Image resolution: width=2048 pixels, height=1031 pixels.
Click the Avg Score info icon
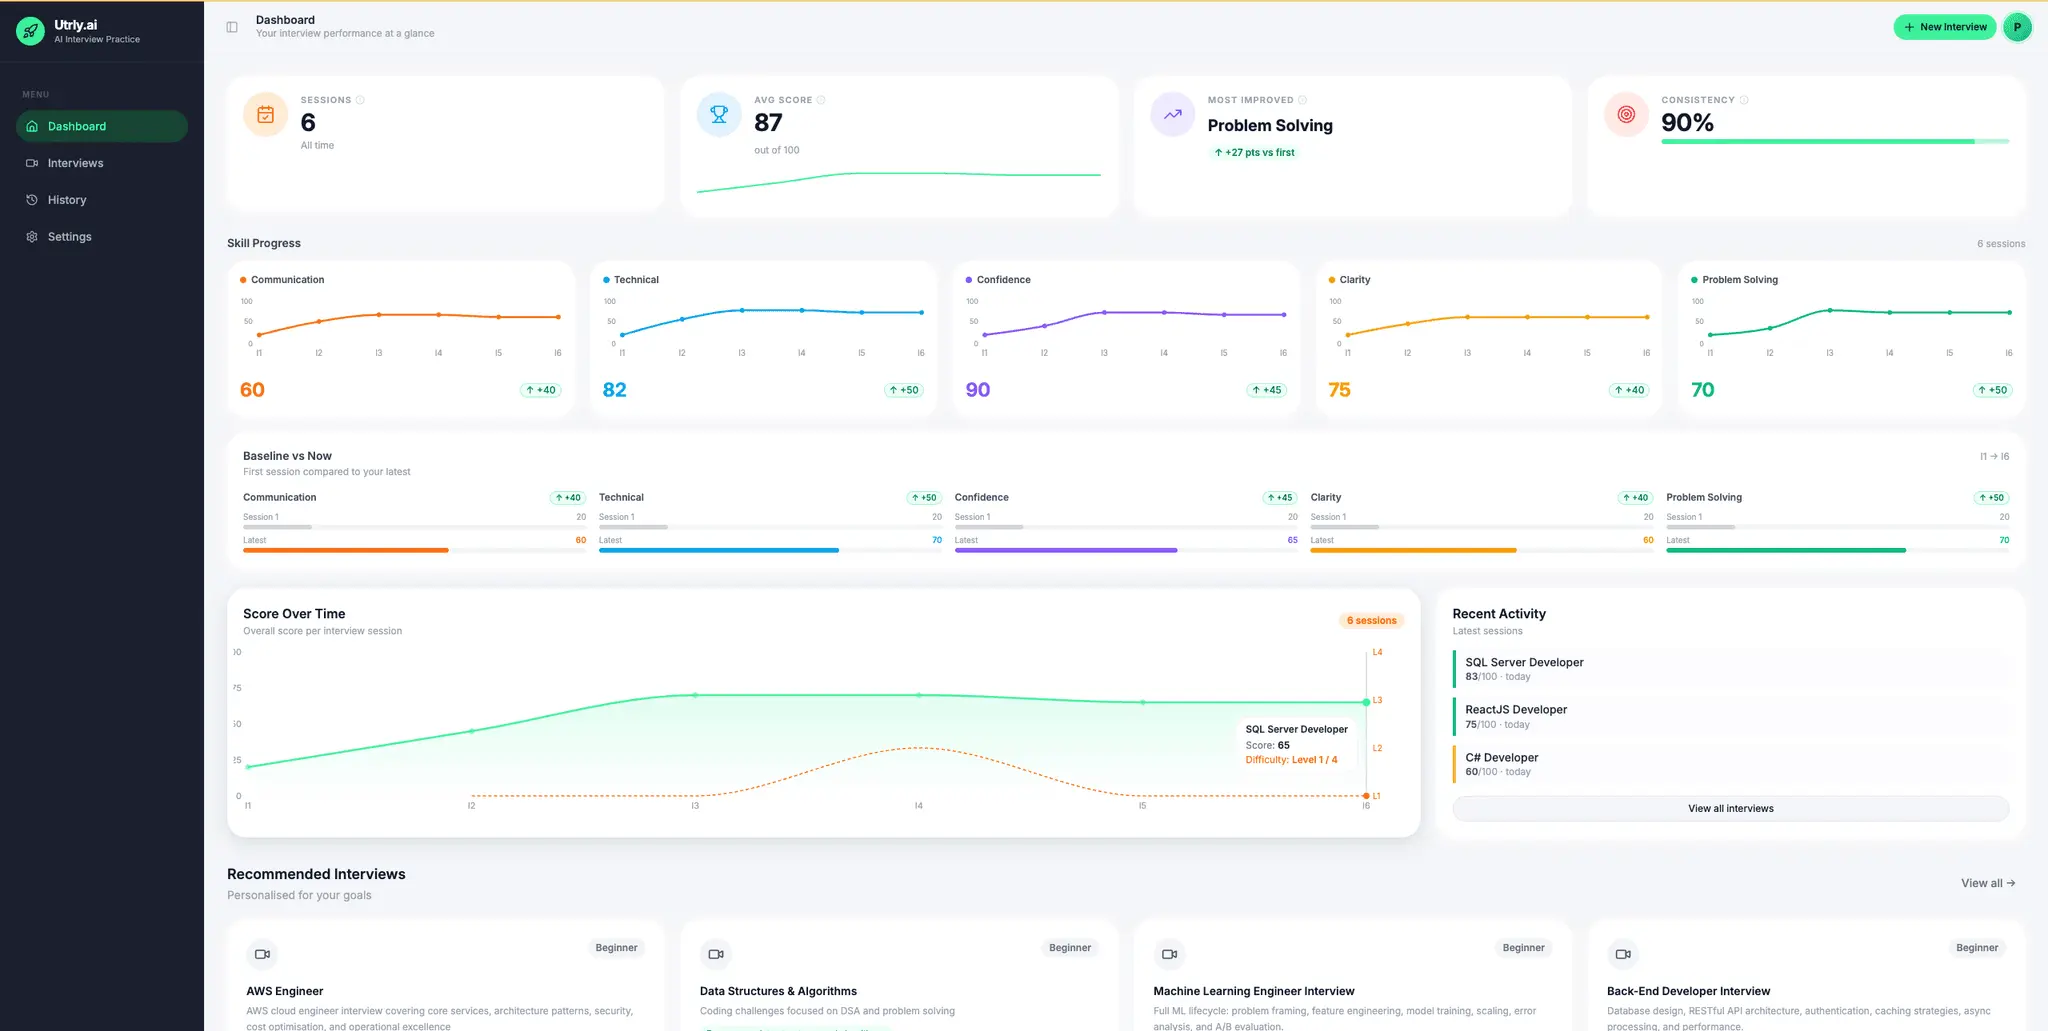click(x=821, y=100)
